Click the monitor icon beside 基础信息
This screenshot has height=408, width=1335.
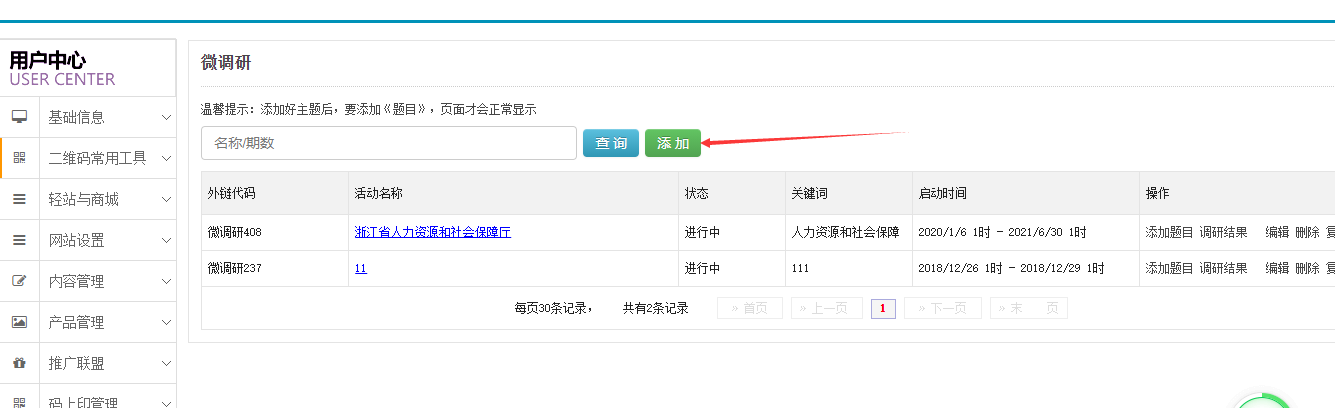[x=19, y=117]
